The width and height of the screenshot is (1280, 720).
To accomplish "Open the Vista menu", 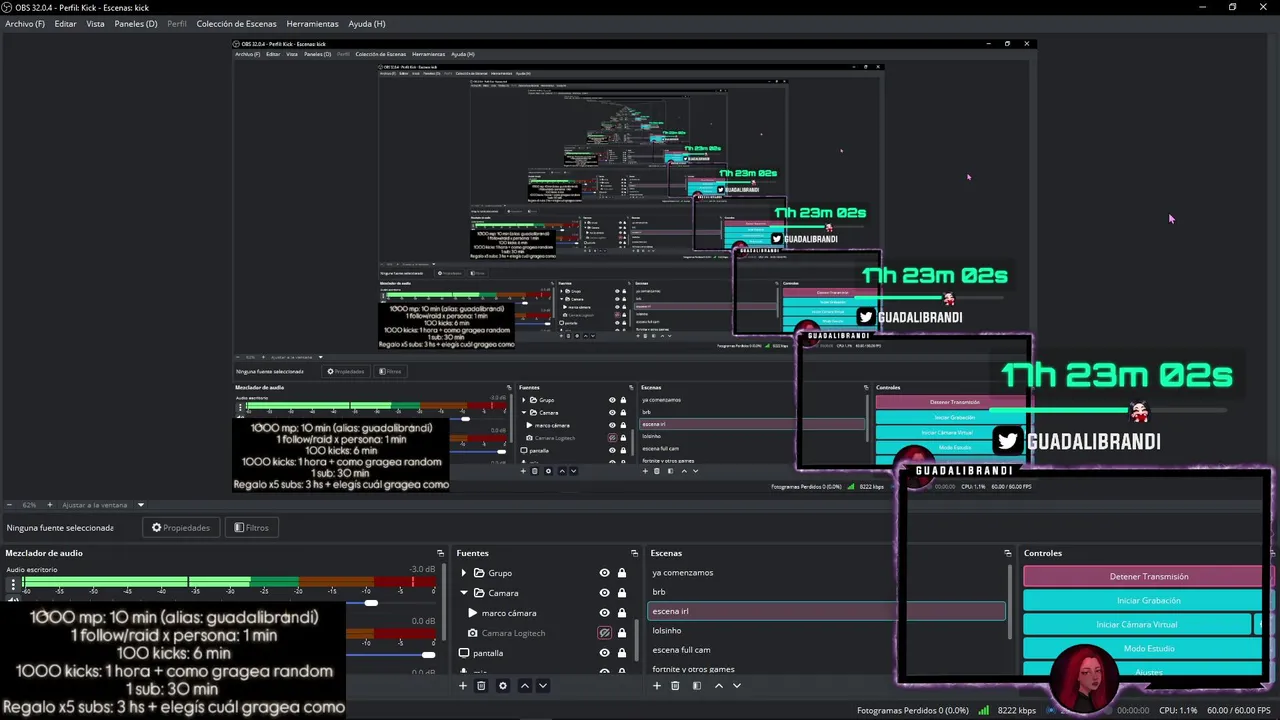I will (95, 23).
